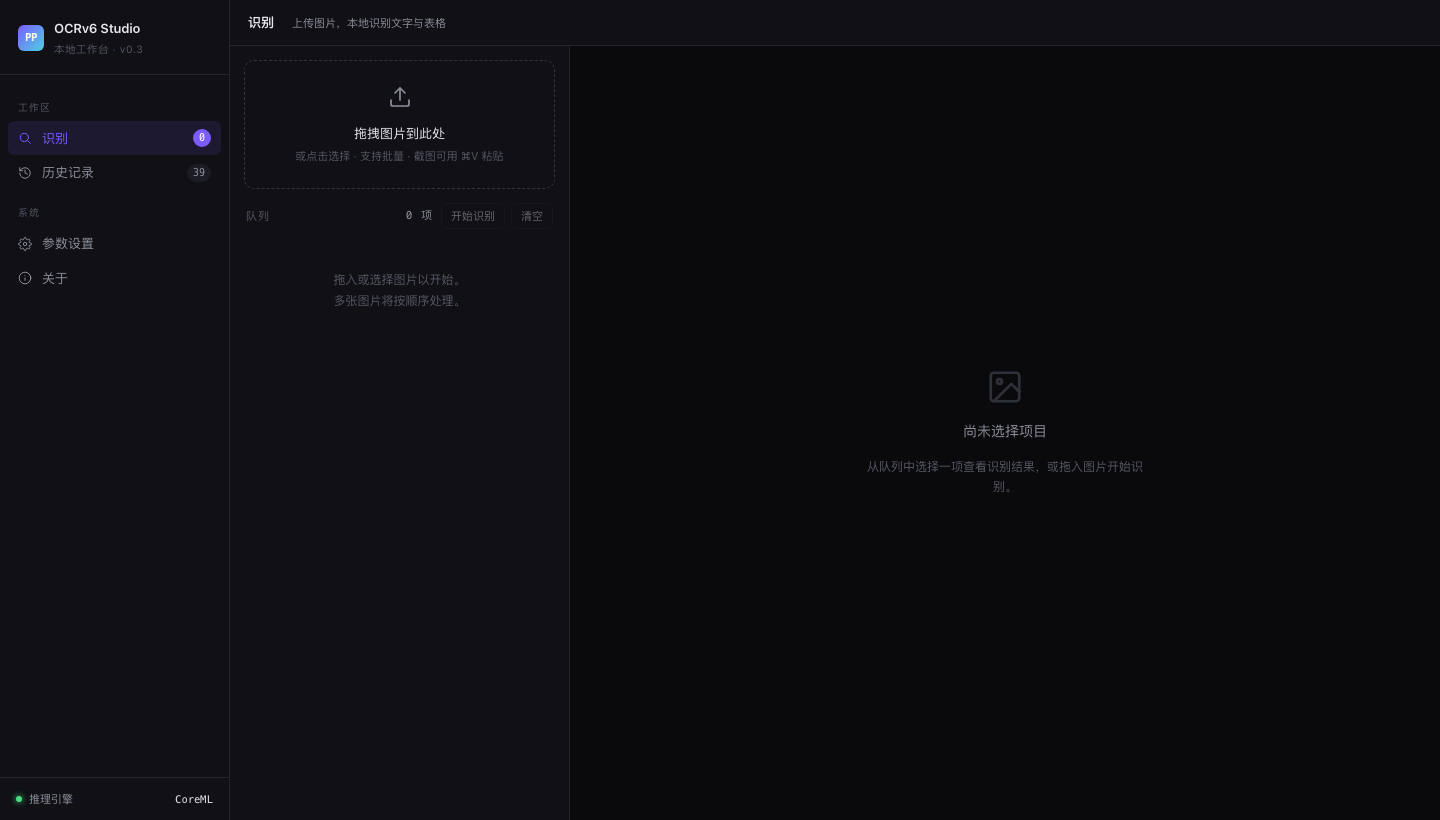Click the 清空 button
The width and height of the screenshot is (1440, 820).
pos(532,216)
